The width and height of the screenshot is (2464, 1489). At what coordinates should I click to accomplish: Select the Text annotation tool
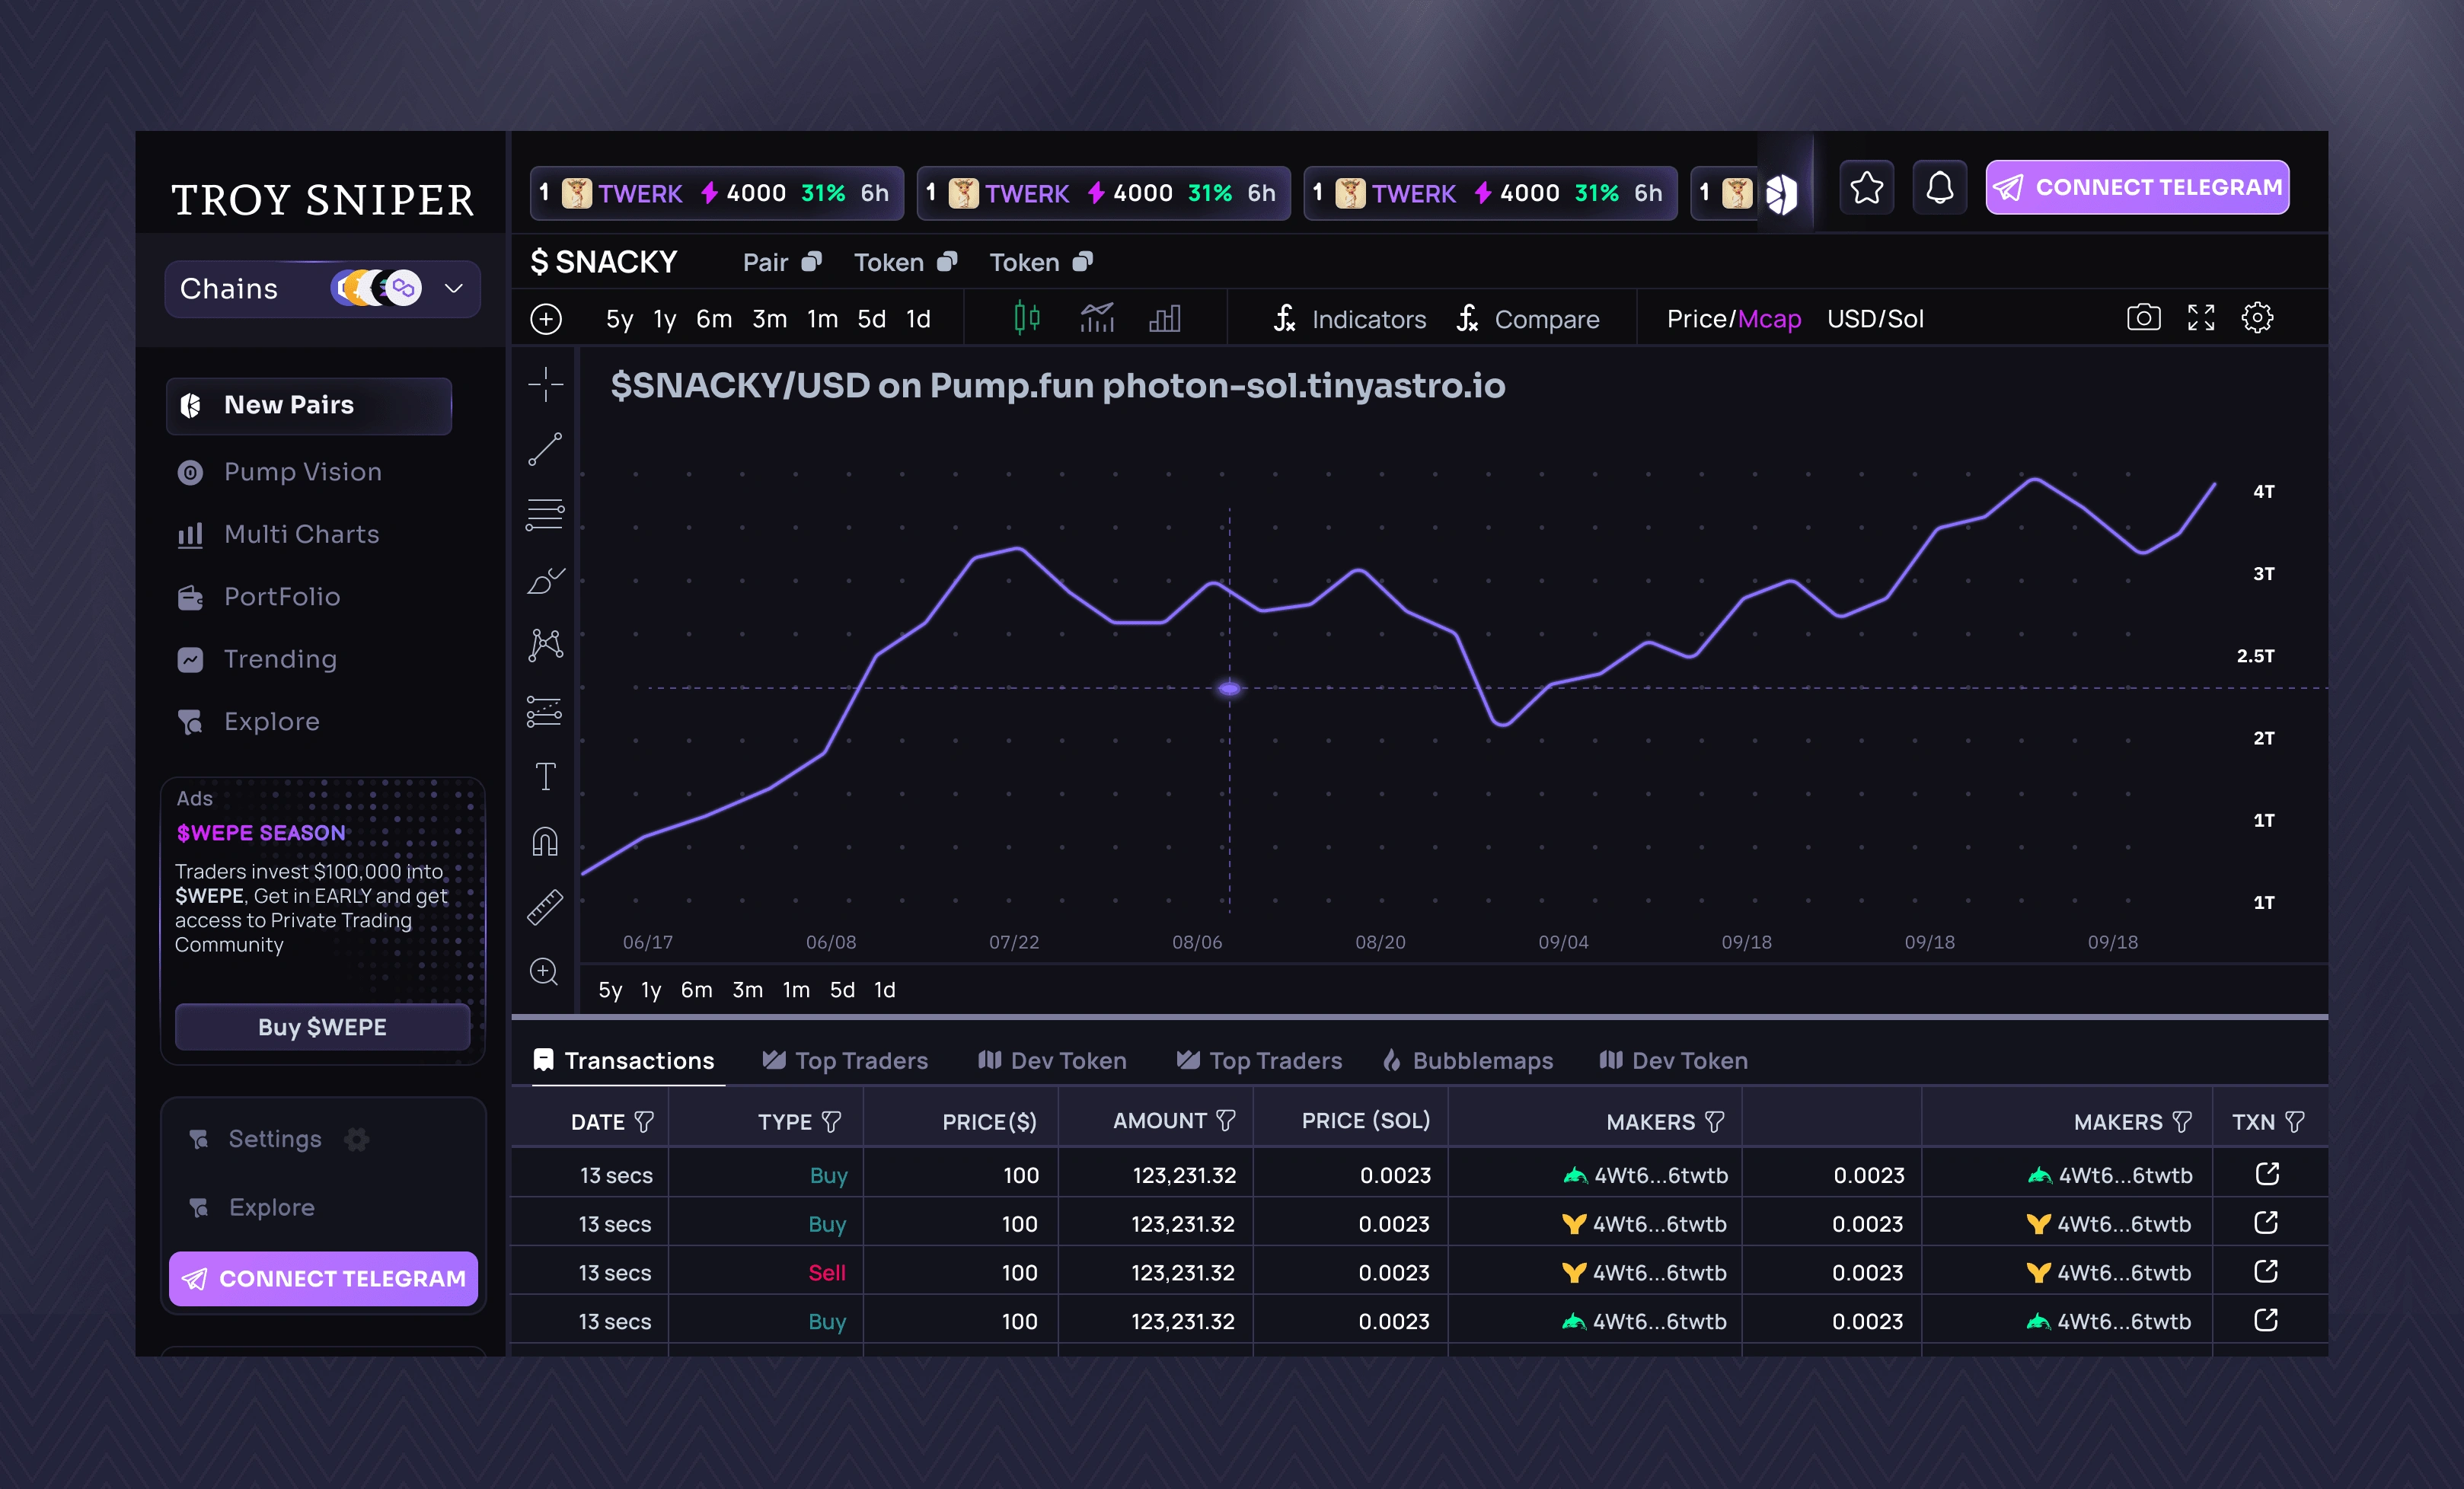click(545, 776)
